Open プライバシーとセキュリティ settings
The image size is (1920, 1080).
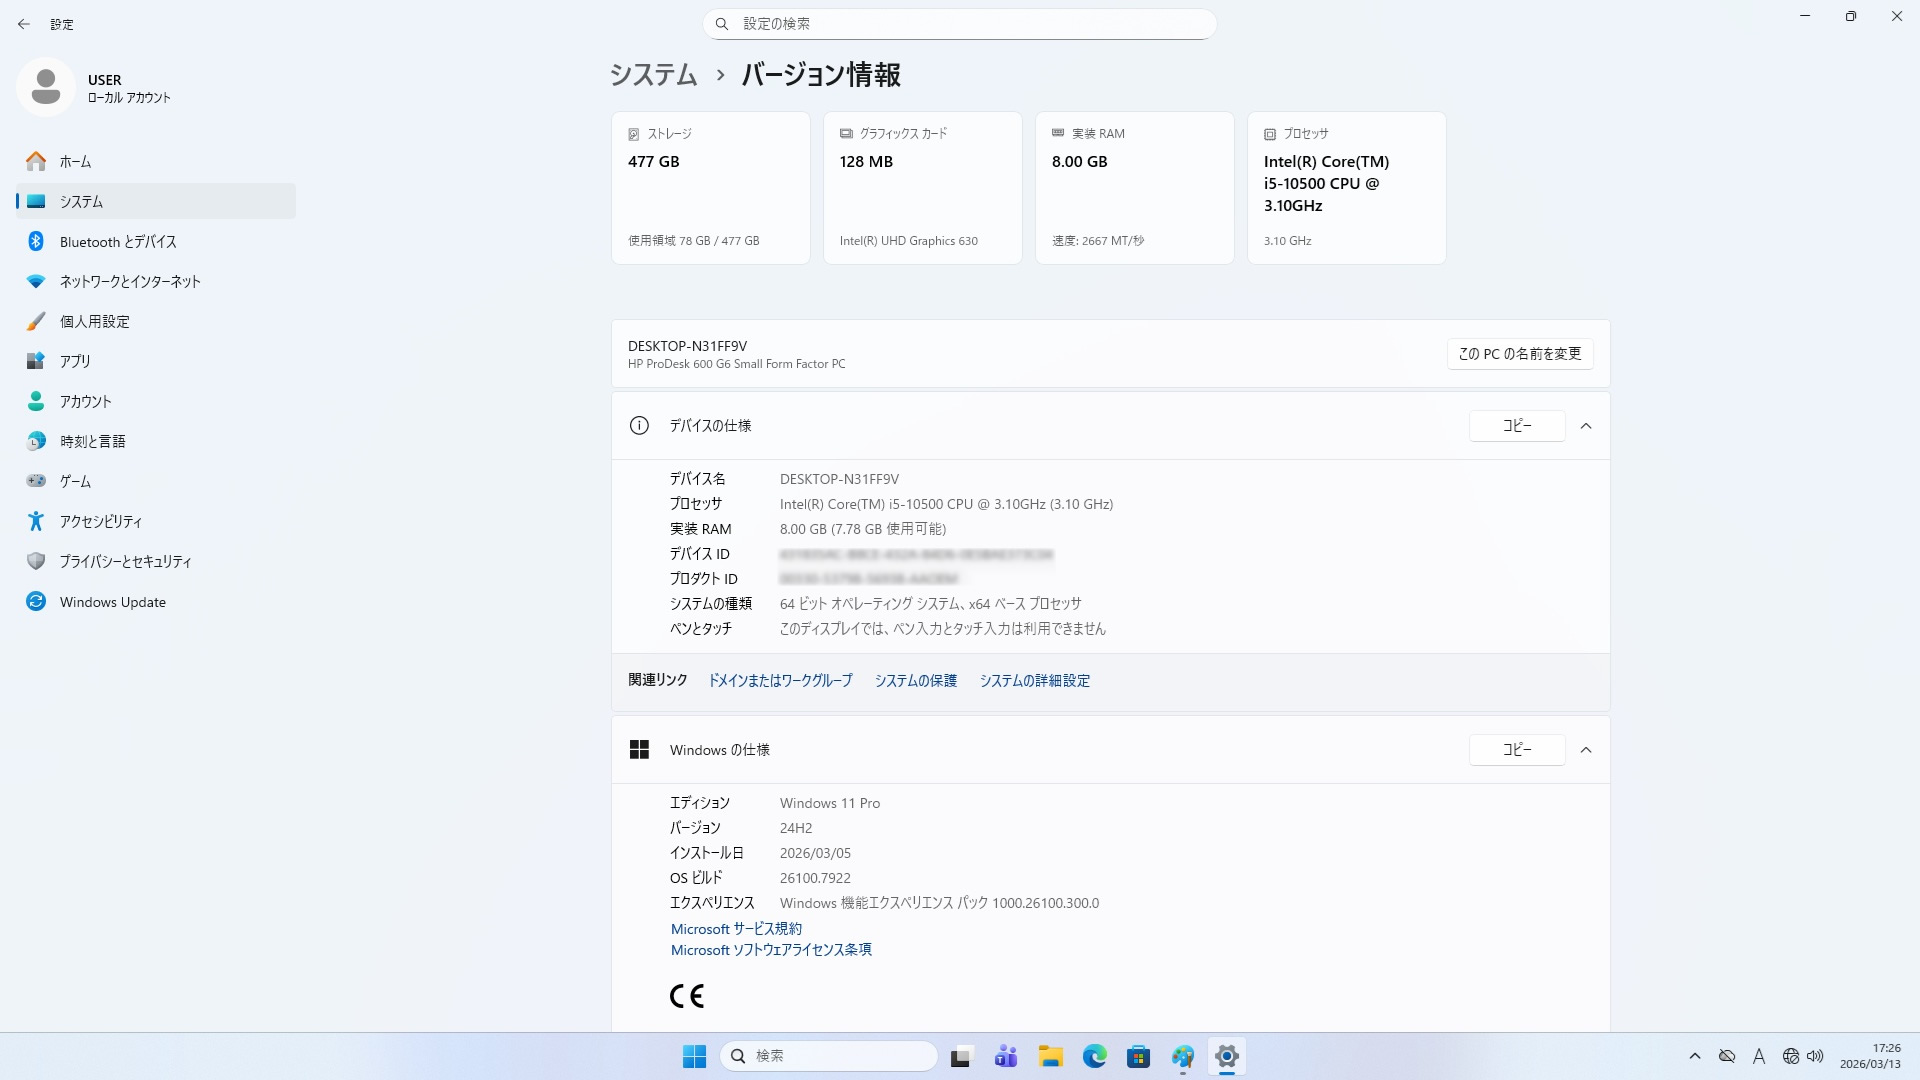click(125, 562)
